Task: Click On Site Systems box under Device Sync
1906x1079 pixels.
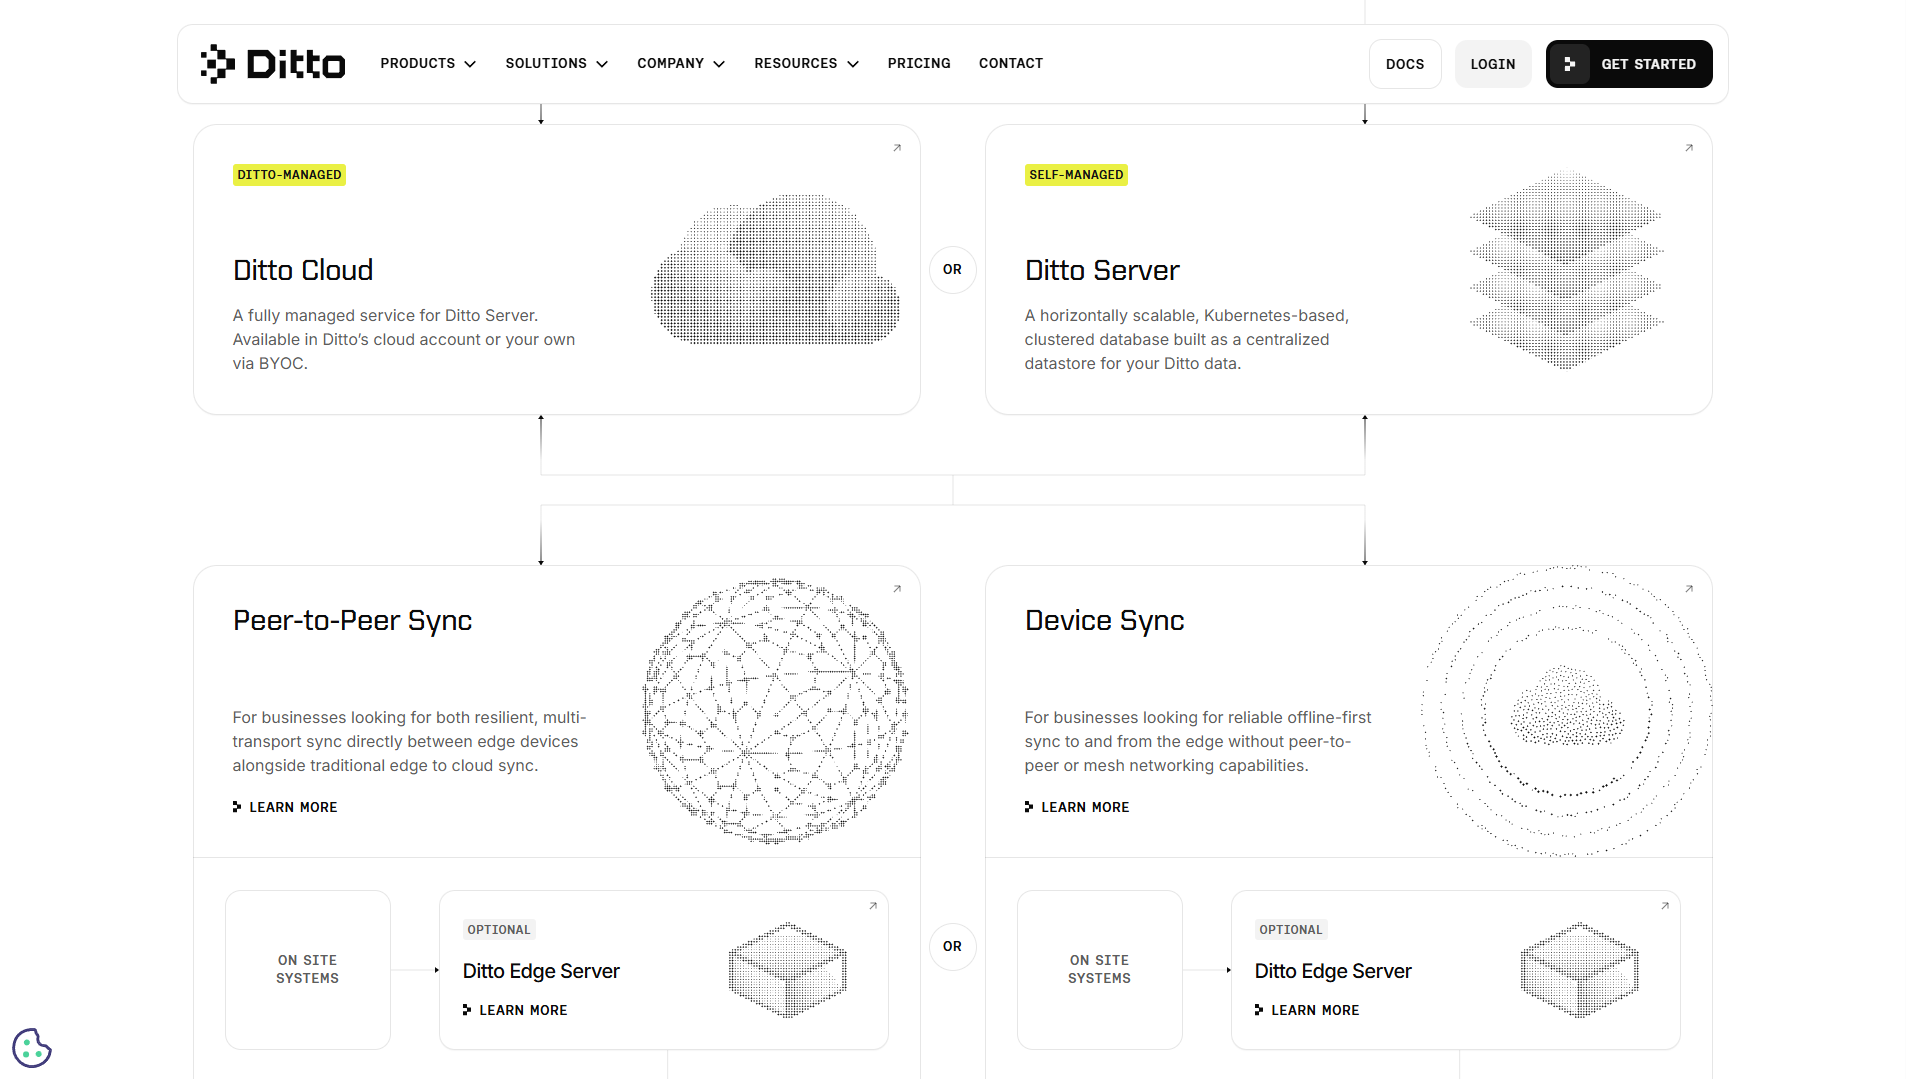Action: (x=1100, y=969)
